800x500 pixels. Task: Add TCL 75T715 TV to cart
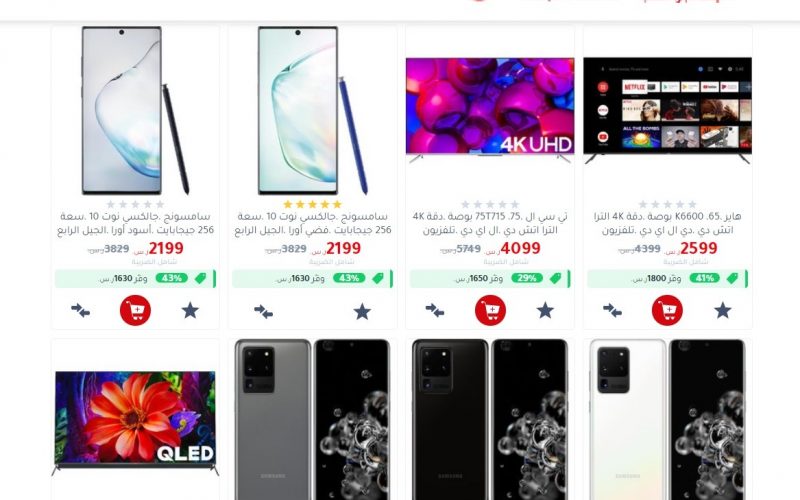point(490,310)
